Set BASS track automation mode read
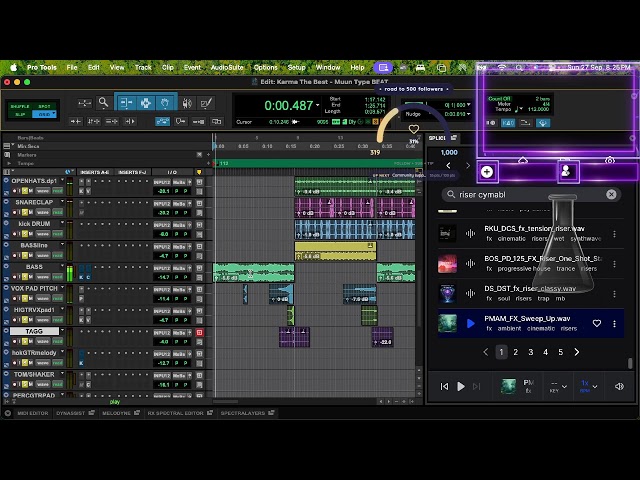 tap(58, 277)
